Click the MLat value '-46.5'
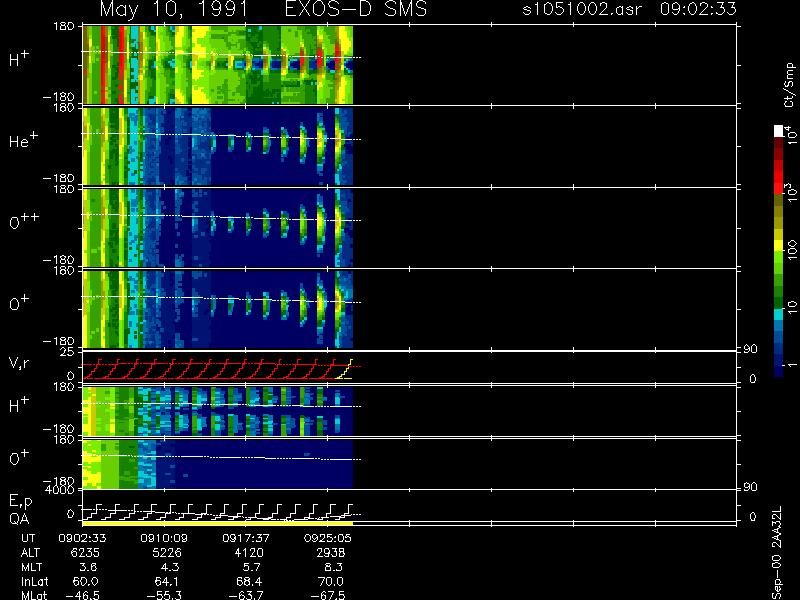 pyautogui.click(x=83, y=595)
